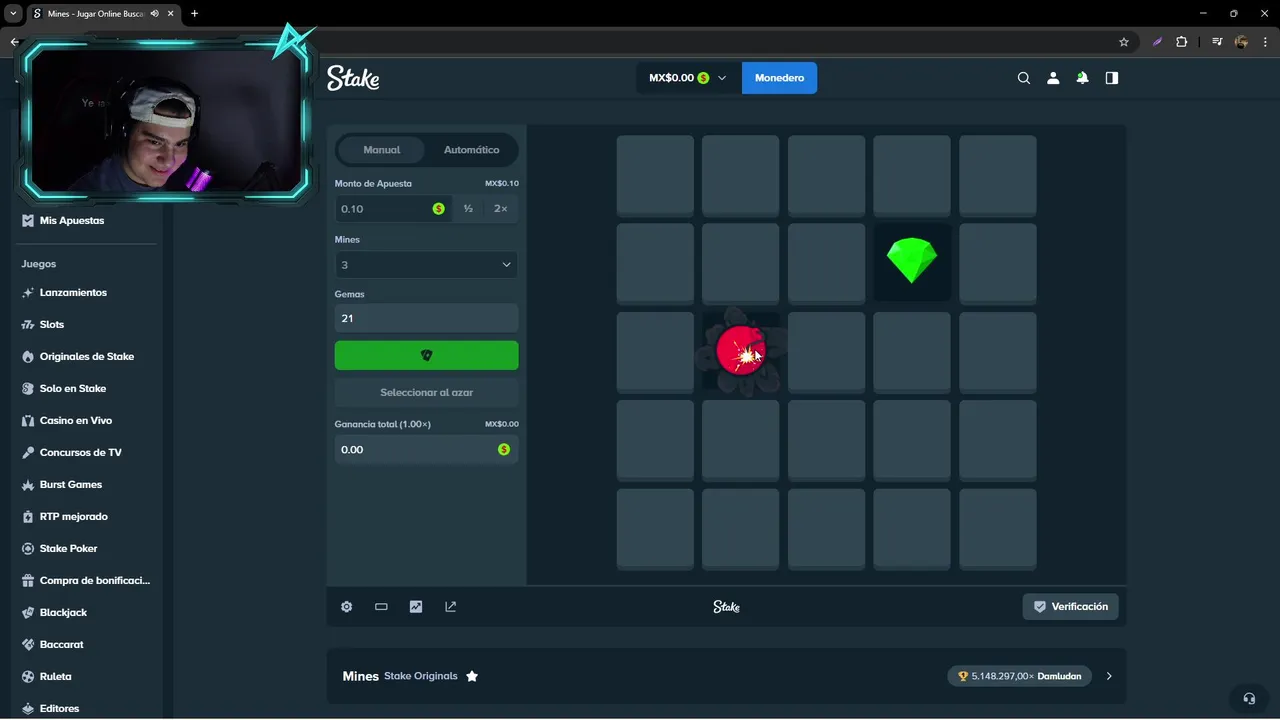
Task: Open the tab search dropdown arrow
Action: 14,14
